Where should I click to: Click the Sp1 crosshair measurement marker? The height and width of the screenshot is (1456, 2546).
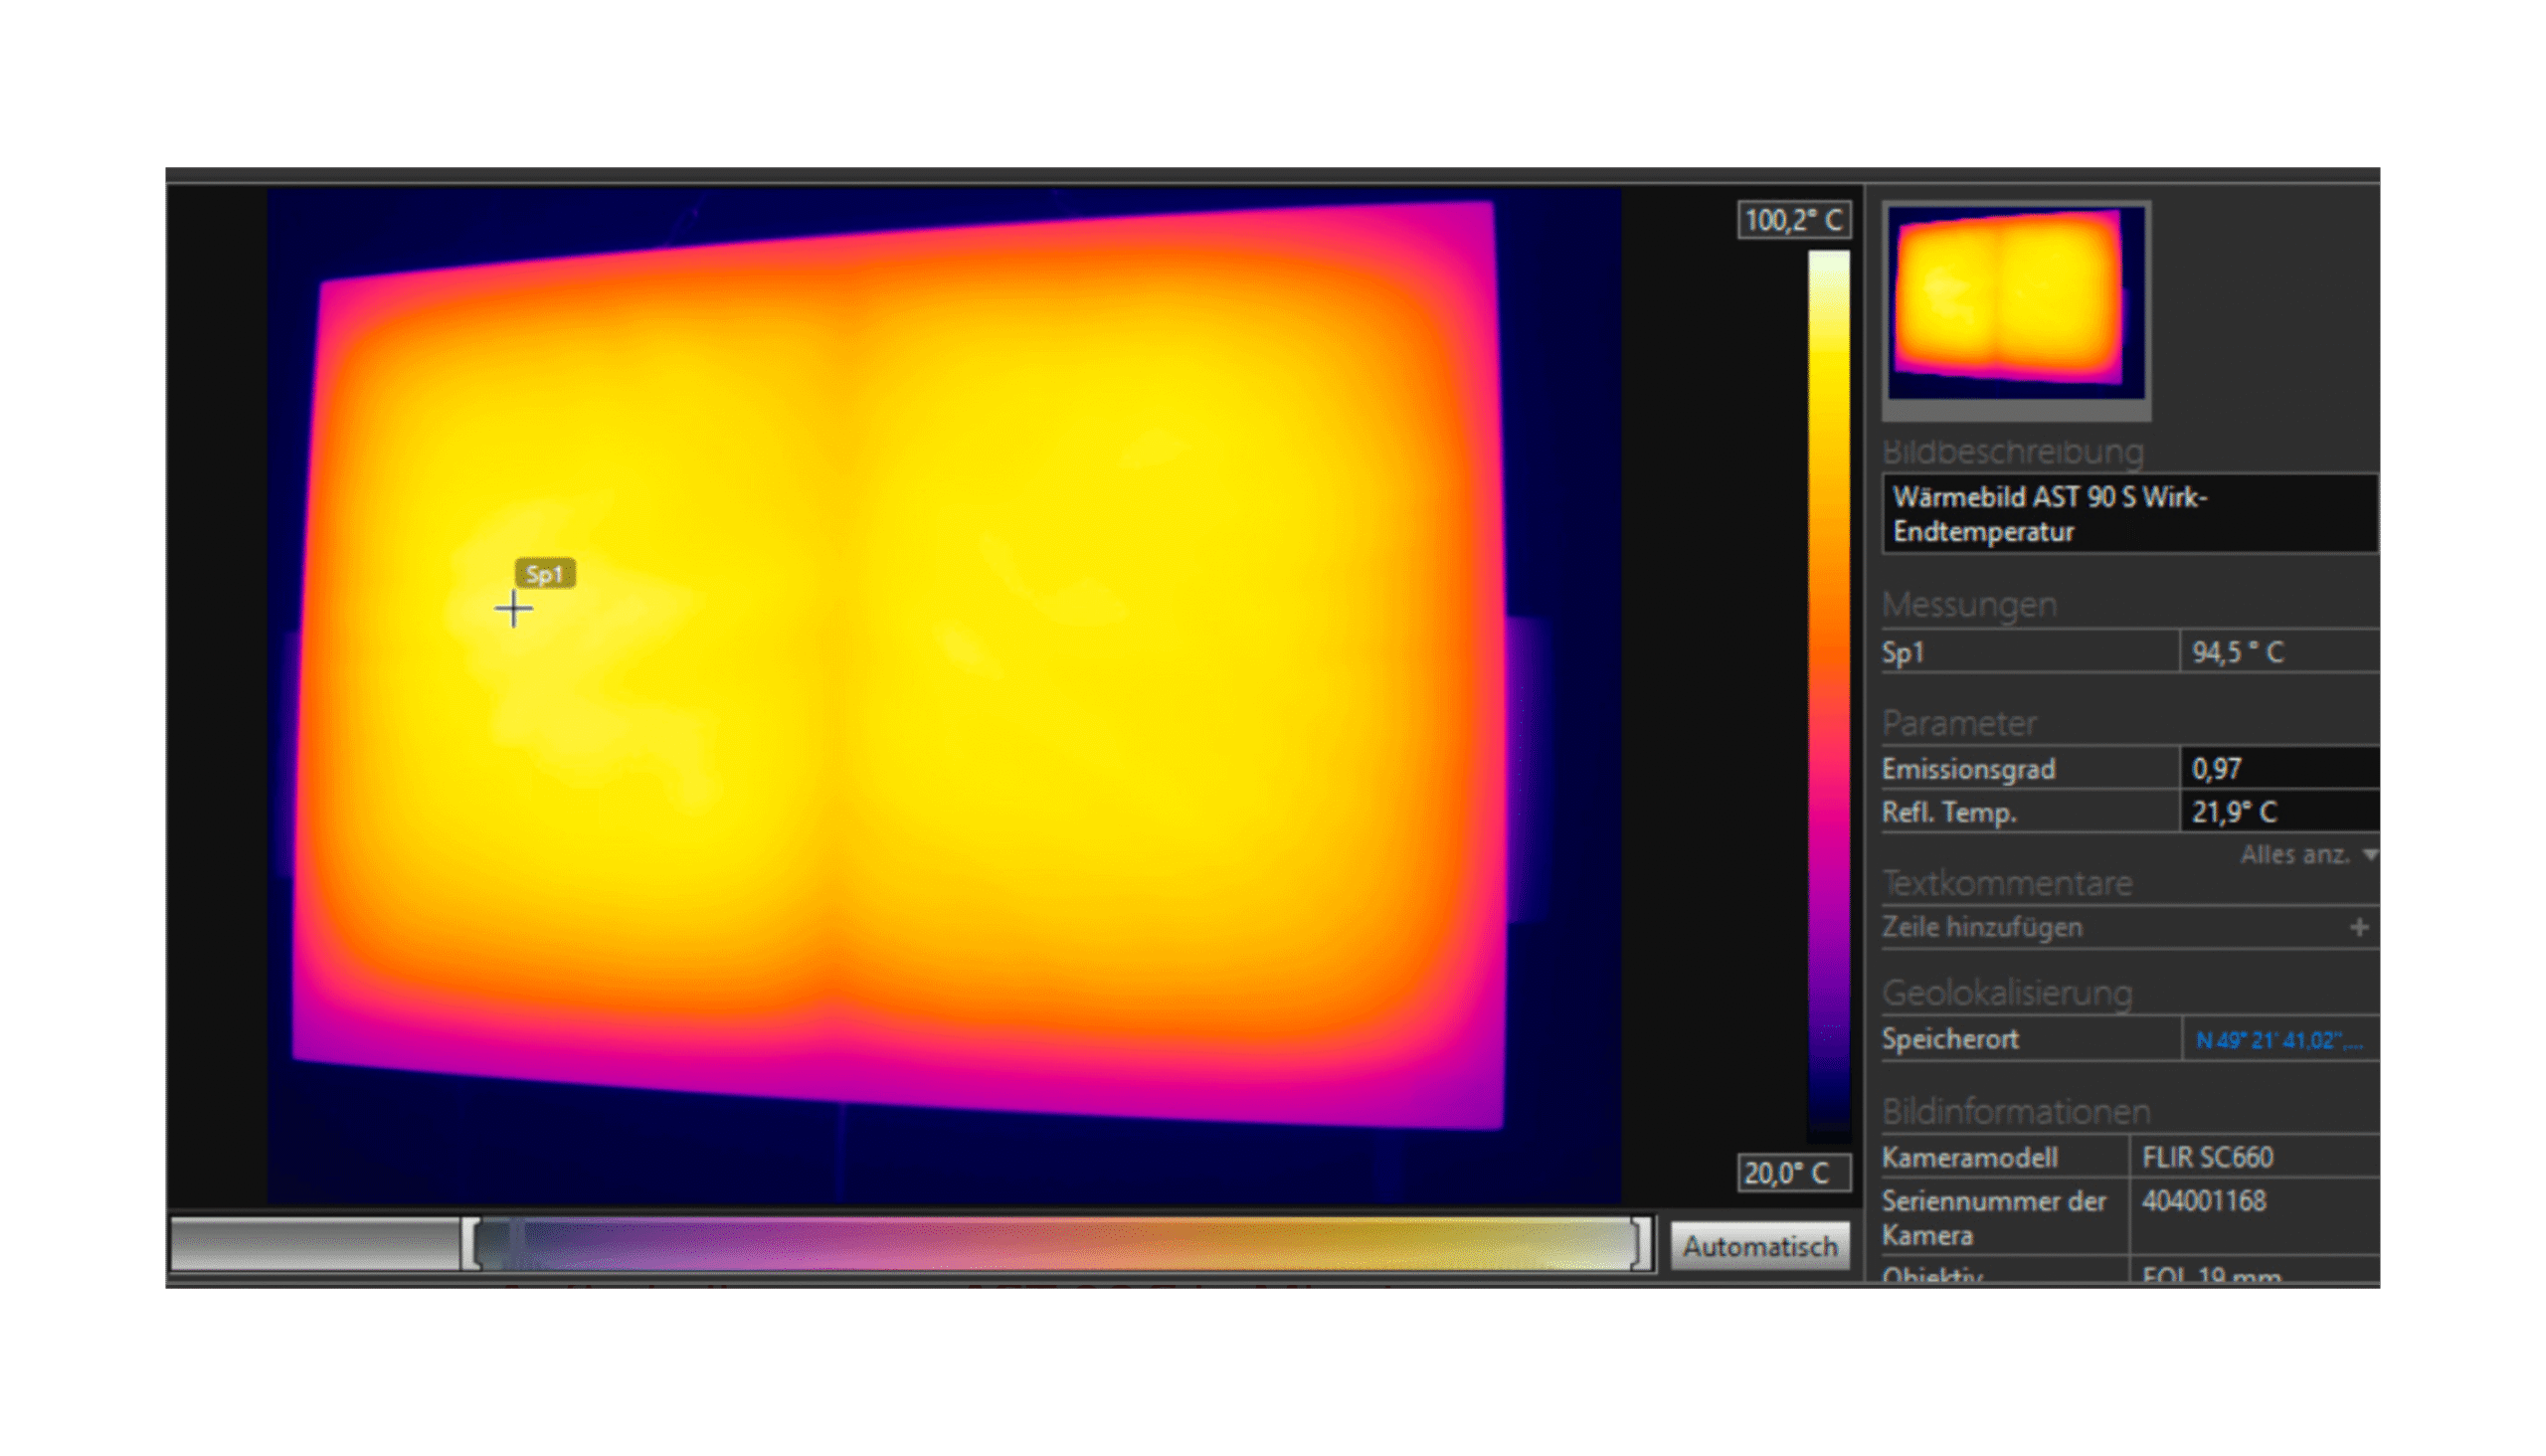[513, 608]
